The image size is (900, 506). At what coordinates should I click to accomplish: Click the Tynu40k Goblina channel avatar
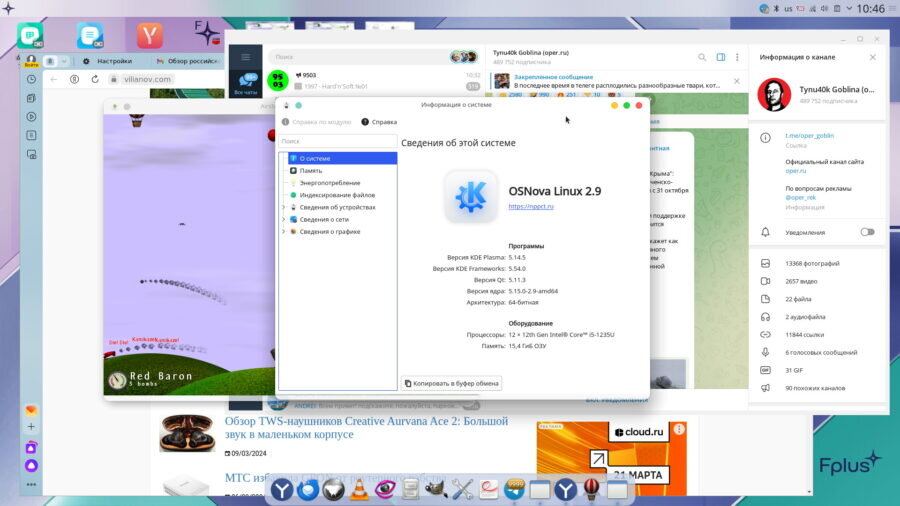(774, 94)
